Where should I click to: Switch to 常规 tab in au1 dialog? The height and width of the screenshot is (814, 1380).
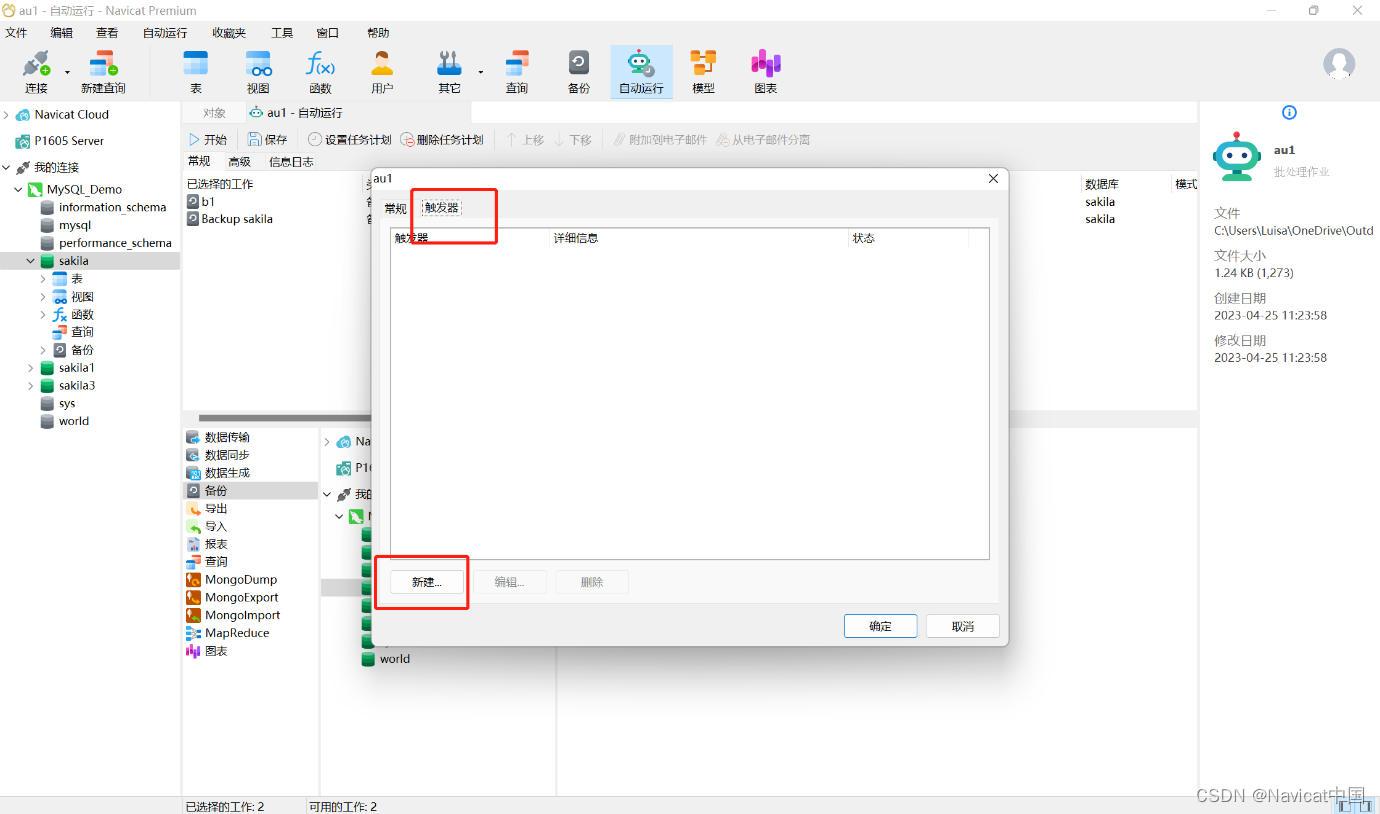click(x=396, y=209)
